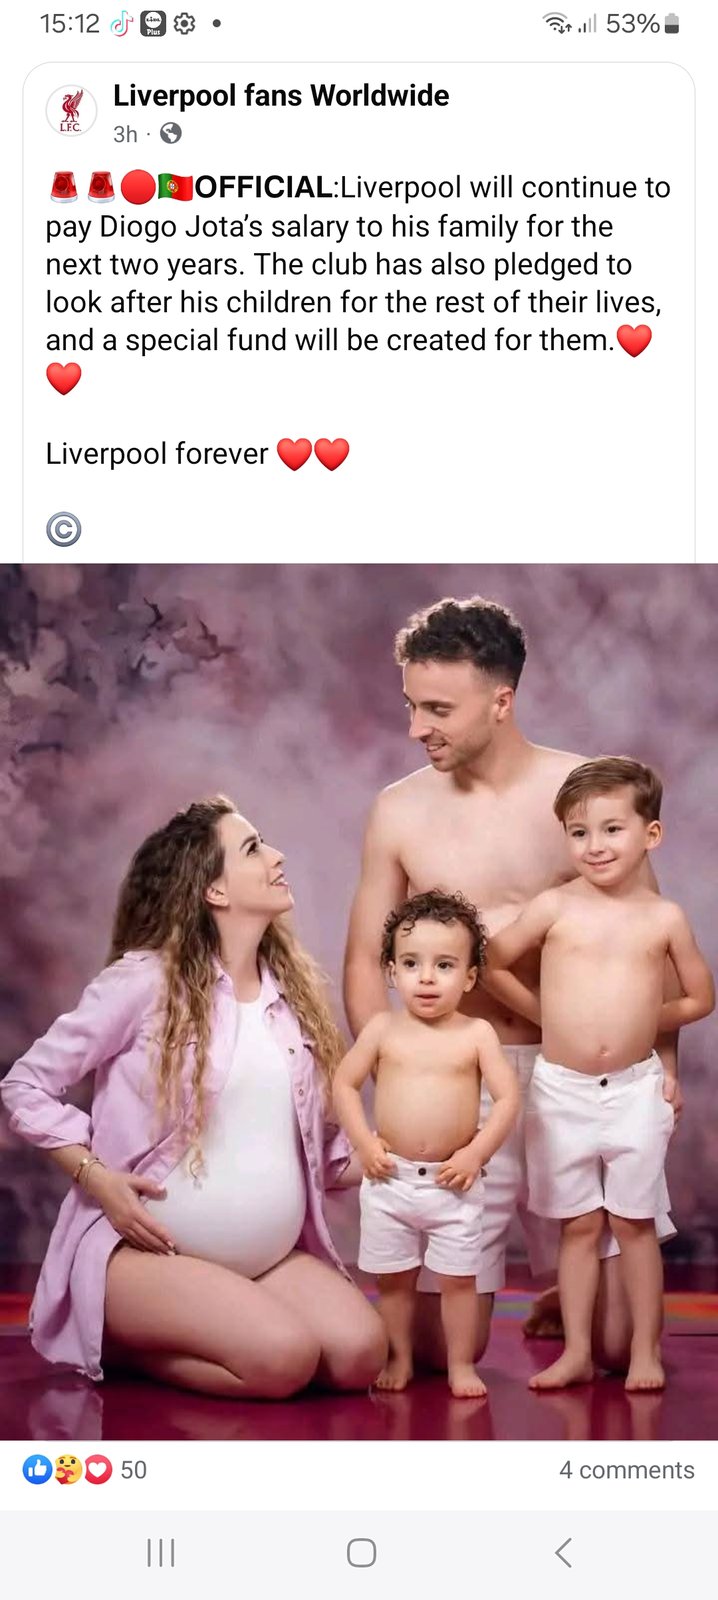
Task: Tap the 3h post timestamp
Action: (125, 134)
